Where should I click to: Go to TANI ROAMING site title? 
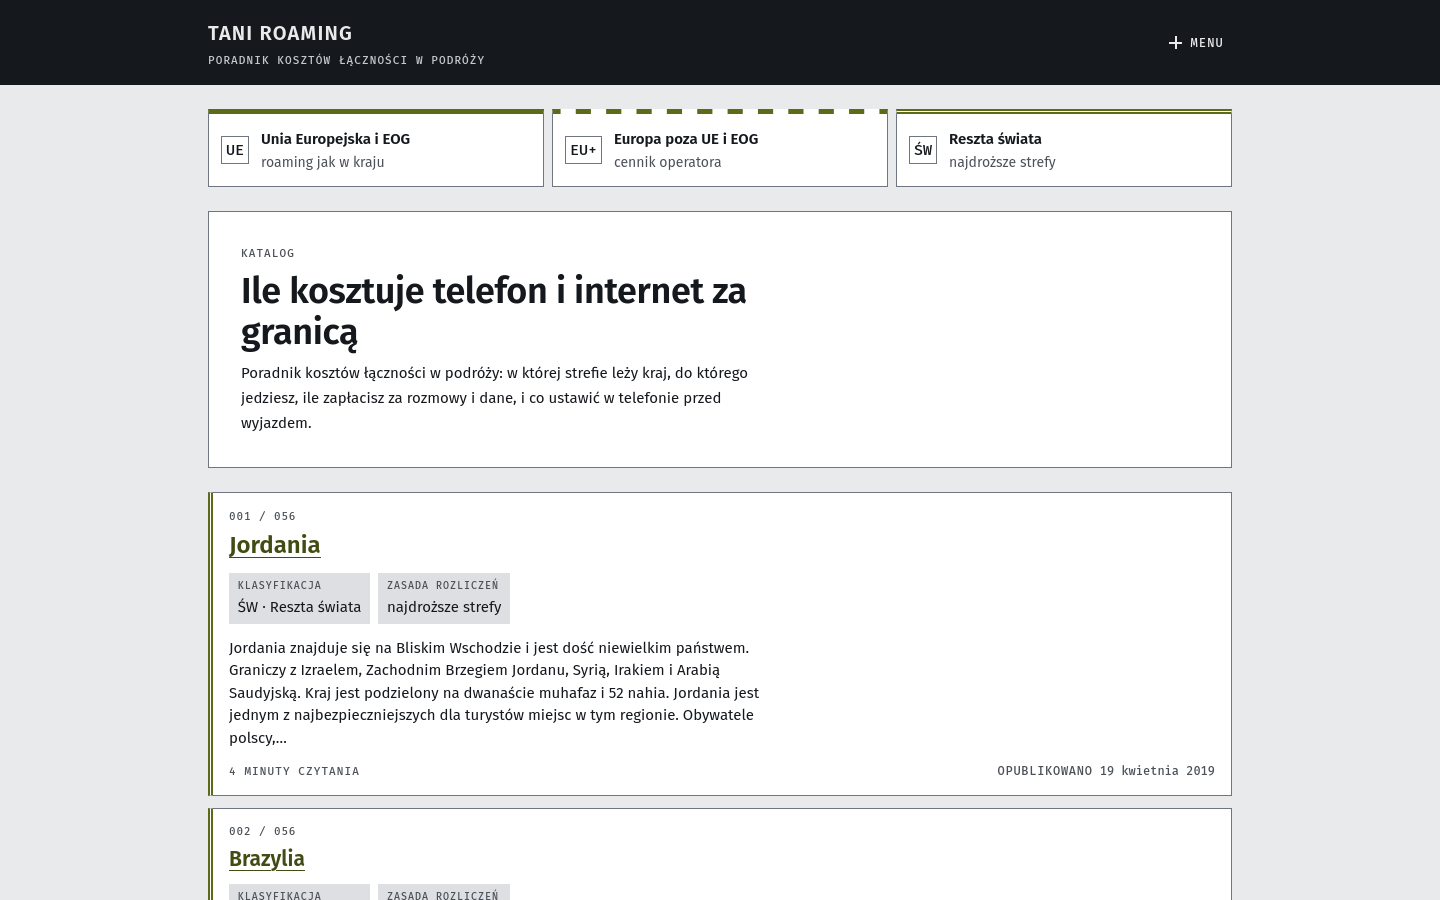pyautogui.click(x=280, y=33)
